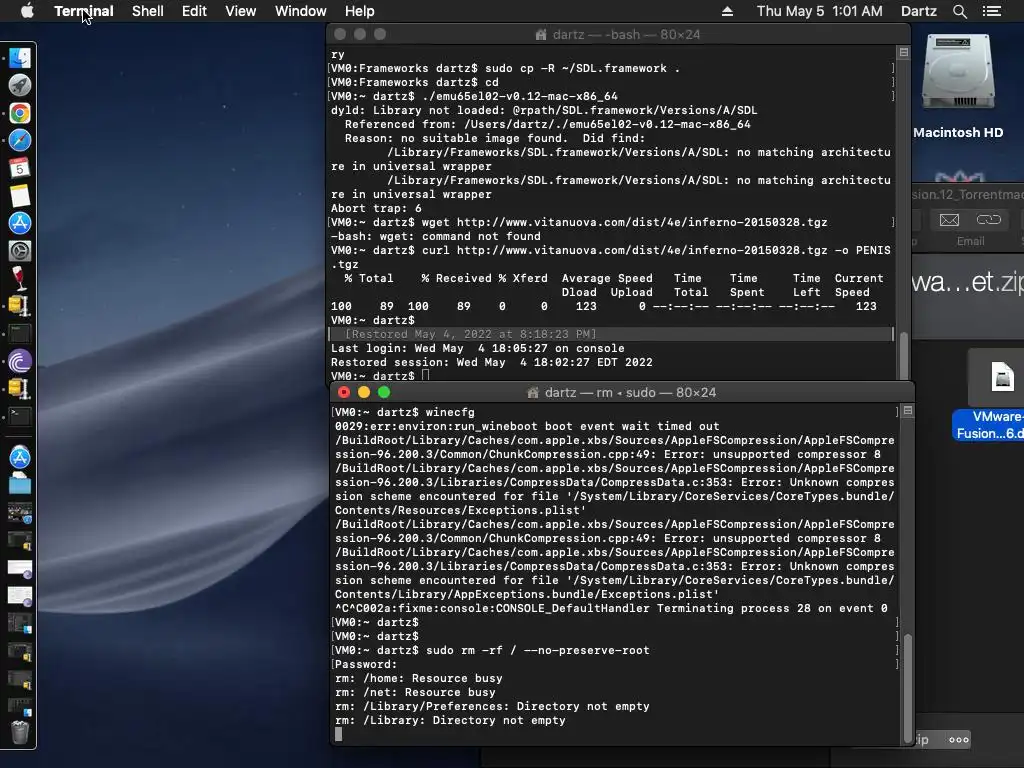
Task: Open Notification Center list icon
Action: point(991,11)
